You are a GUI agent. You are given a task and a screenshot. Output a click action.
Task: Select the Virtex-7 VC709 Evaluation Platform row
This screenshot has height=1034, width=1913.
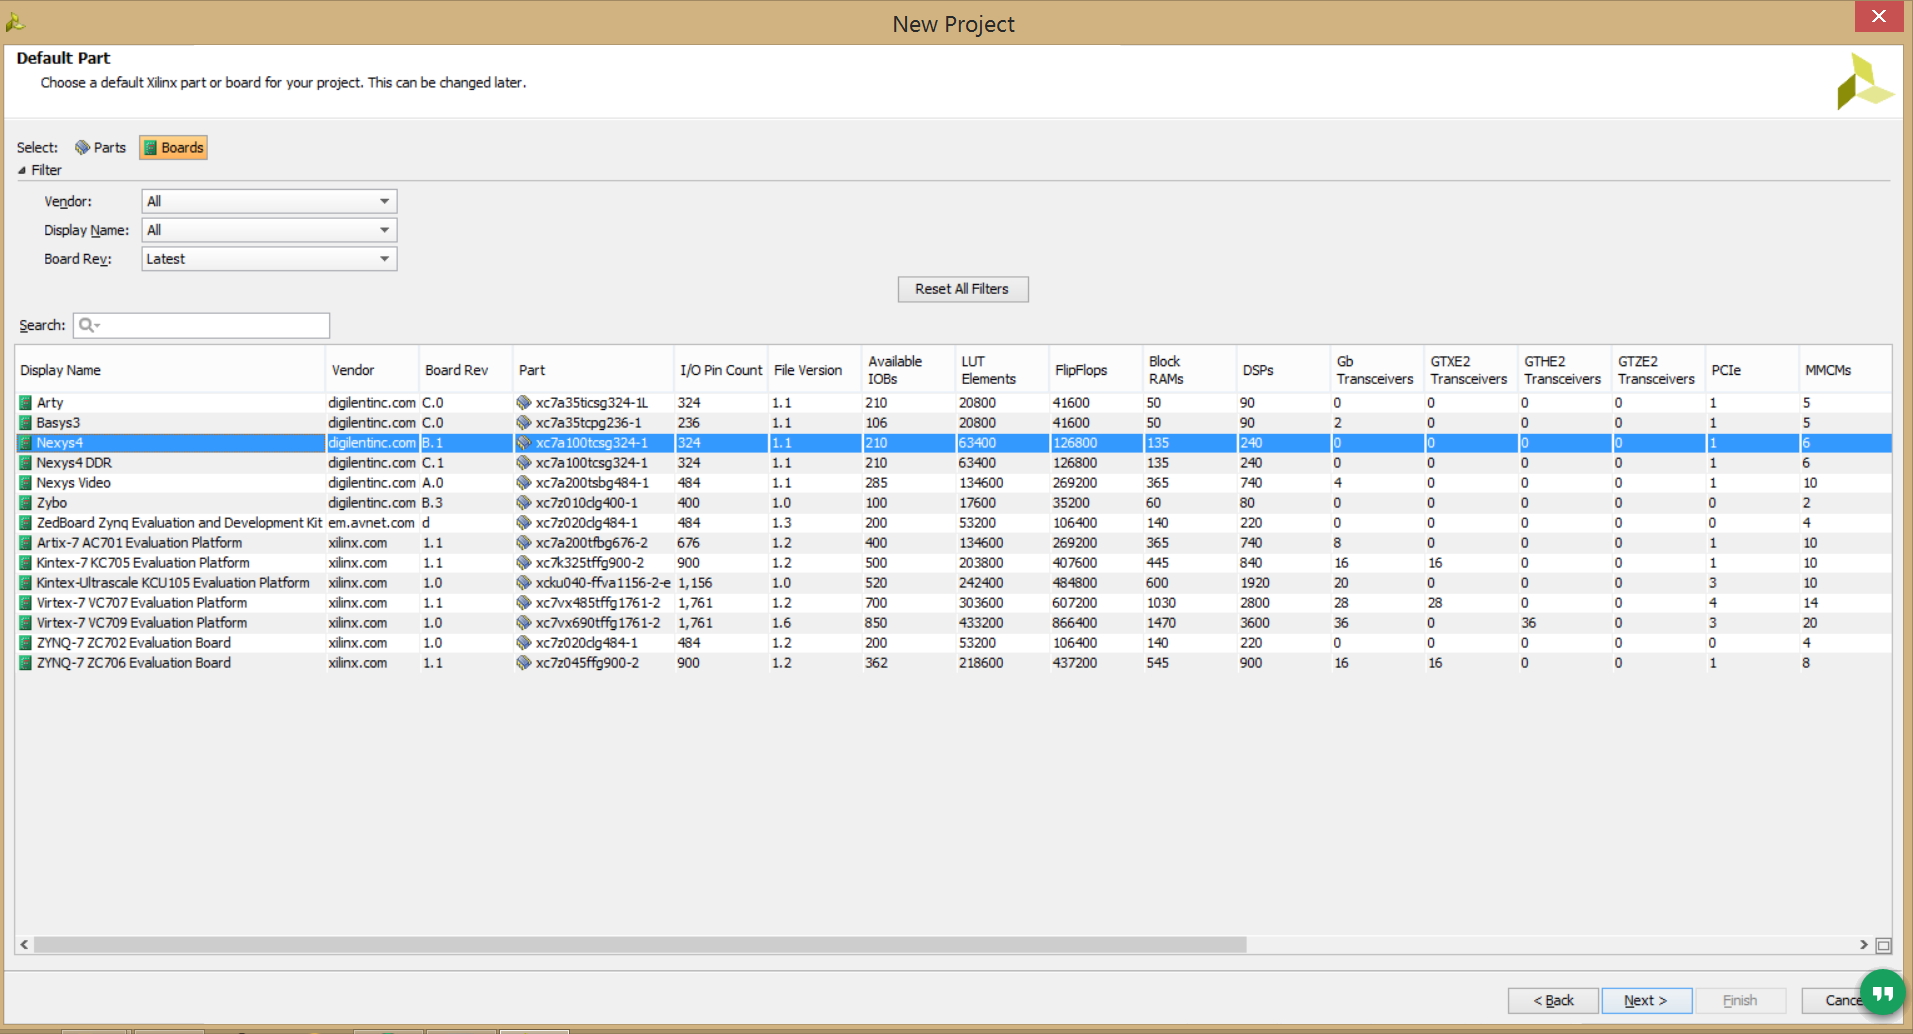tap(953, 623)
